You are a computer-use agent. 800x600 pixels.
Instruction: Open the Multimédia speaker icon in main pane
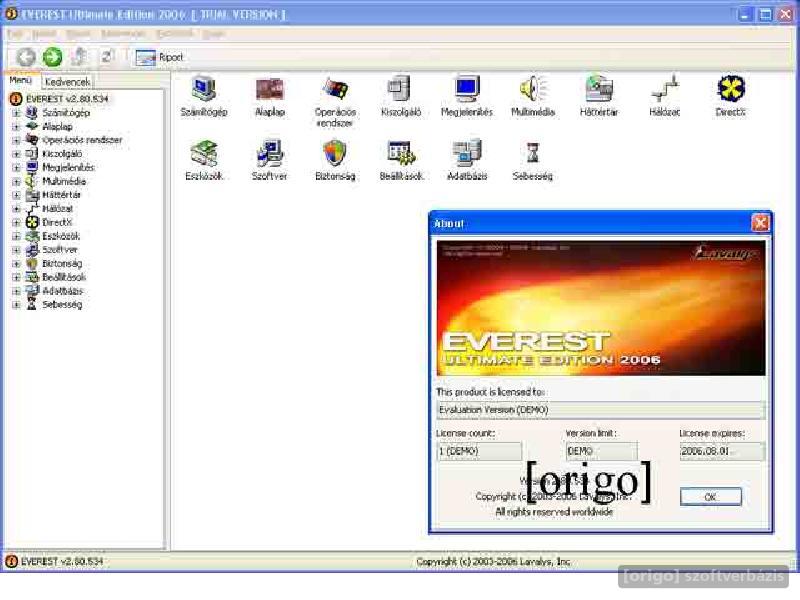point(533,96)
